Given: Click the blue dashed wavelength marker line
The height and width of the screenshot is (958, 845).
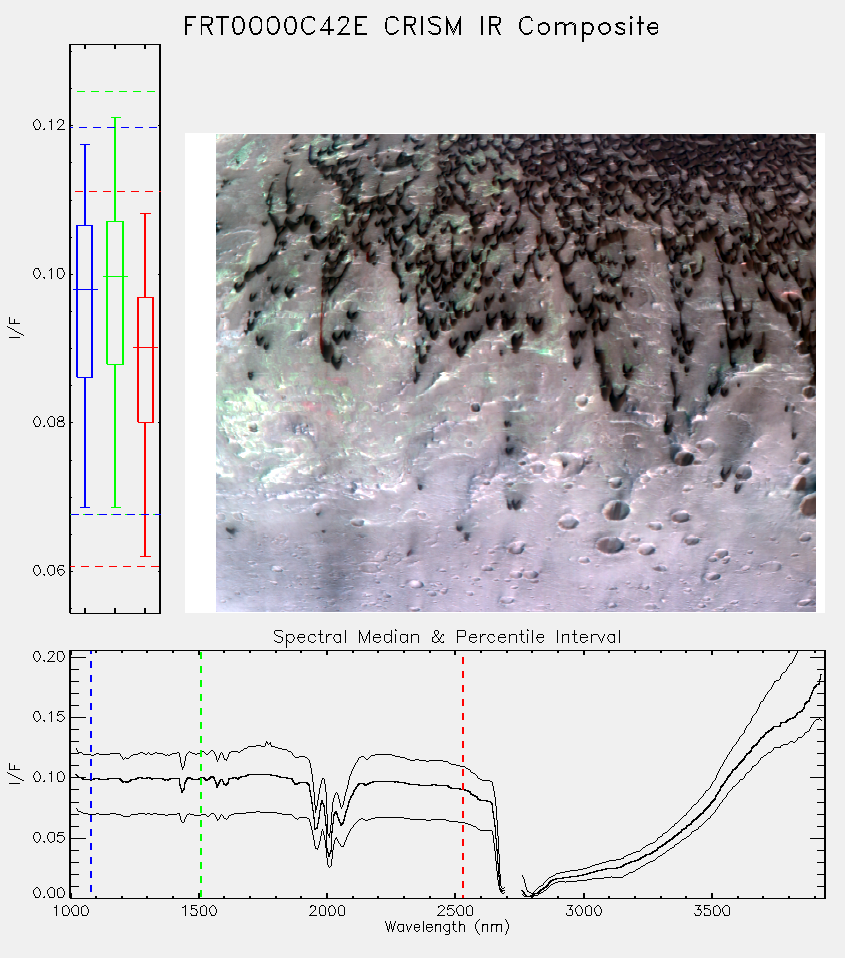Looking at the screenshot, I should (x=91, y=773).
